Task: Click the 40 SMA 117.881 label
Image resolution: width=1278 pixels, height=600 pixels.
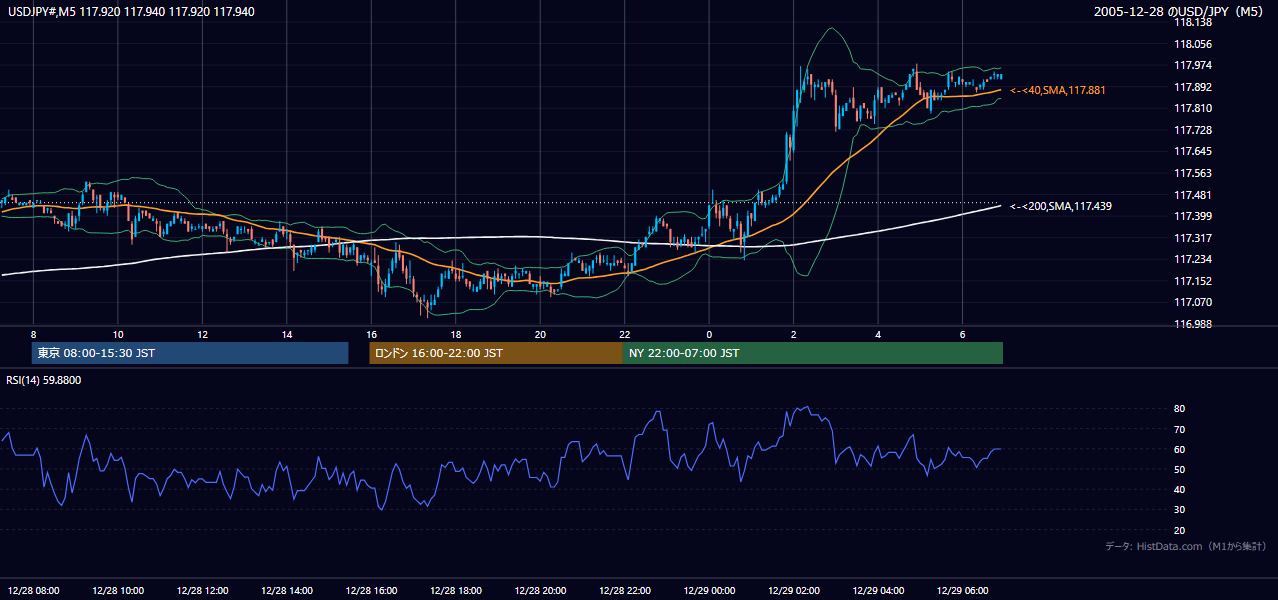Action: coord(1058,90)
